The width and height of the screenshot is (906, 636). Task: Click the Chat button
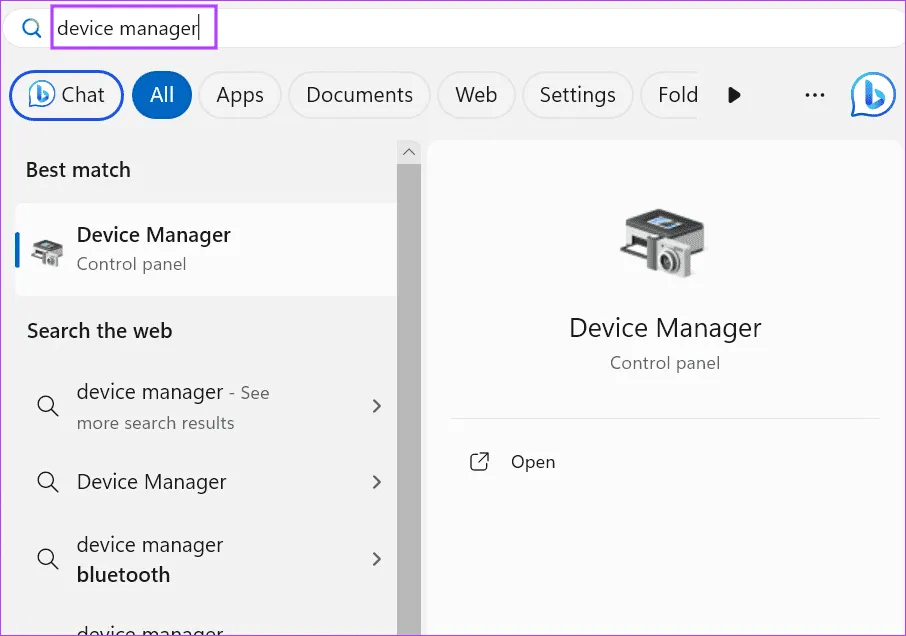[x=67, y=95]
